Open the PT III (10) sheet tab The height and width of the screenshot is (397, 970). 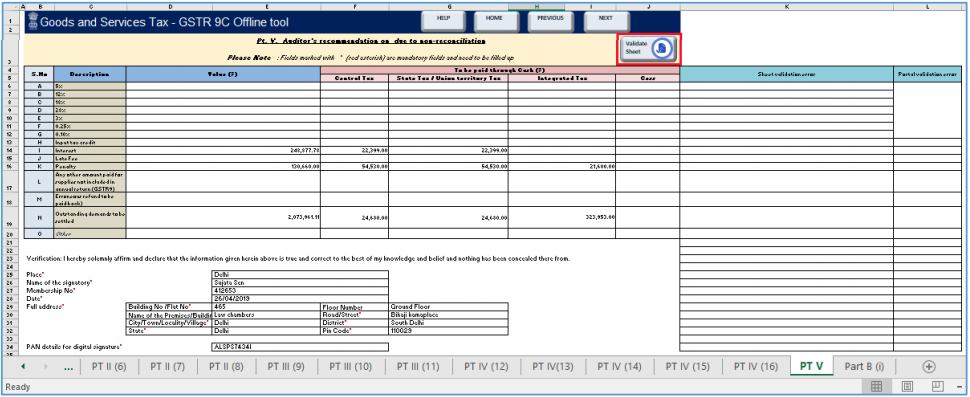pos(350,366)
